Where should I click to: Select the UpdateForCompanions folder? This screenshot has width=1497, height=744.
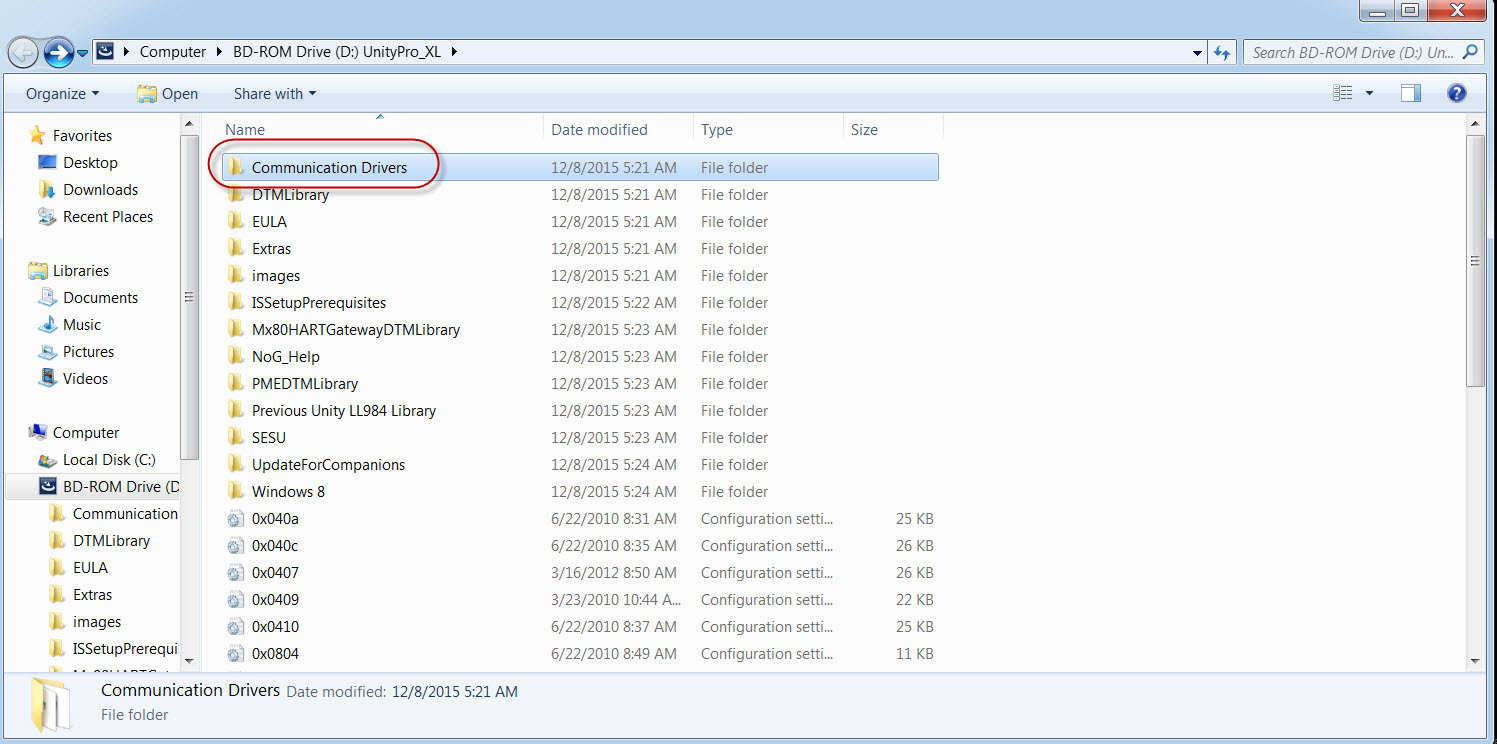pos(328,464)
